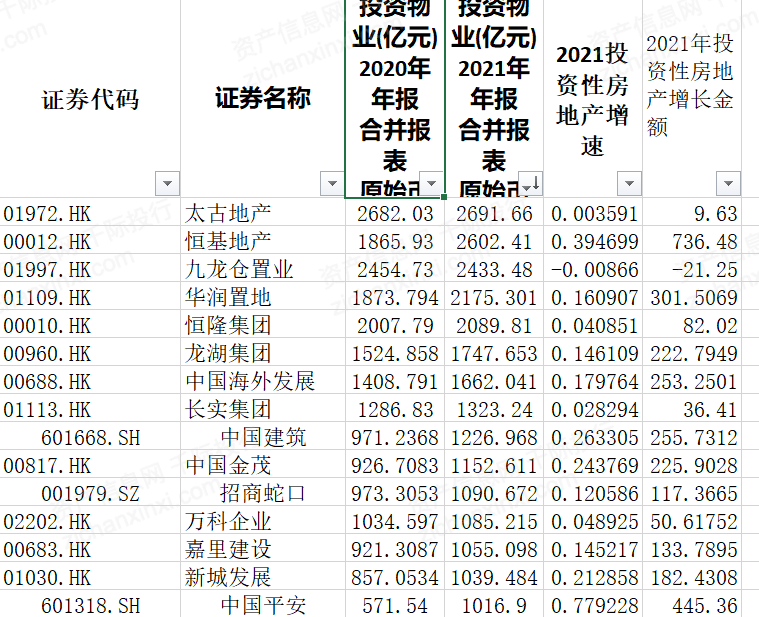Select cell 华润置地
The height and width of the screenshot is (617, 759).
click(x=263, y=296)
